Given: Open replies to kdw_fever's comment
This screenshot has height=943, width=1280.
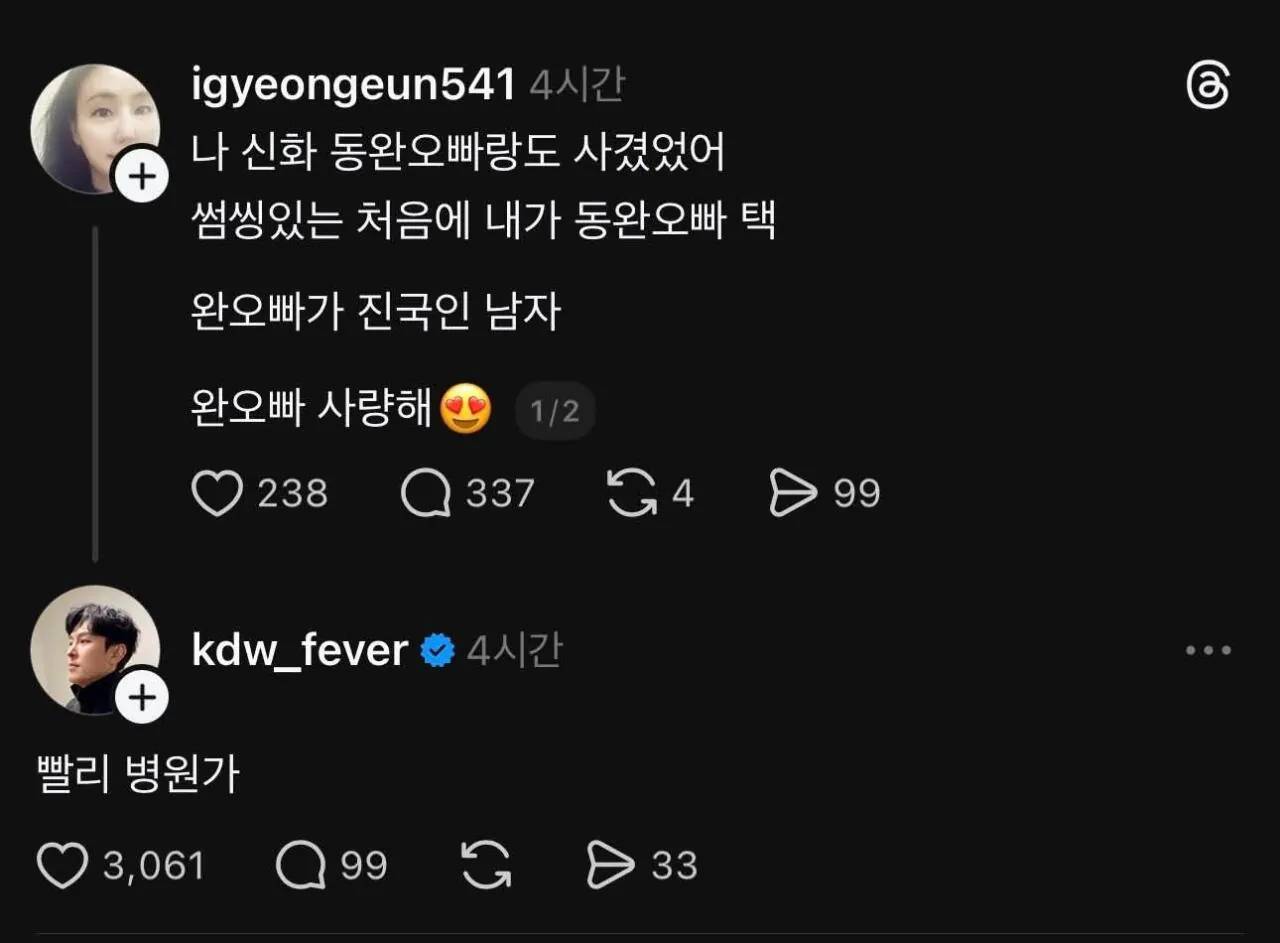Looking at the screenshot, I should [301, 866].
